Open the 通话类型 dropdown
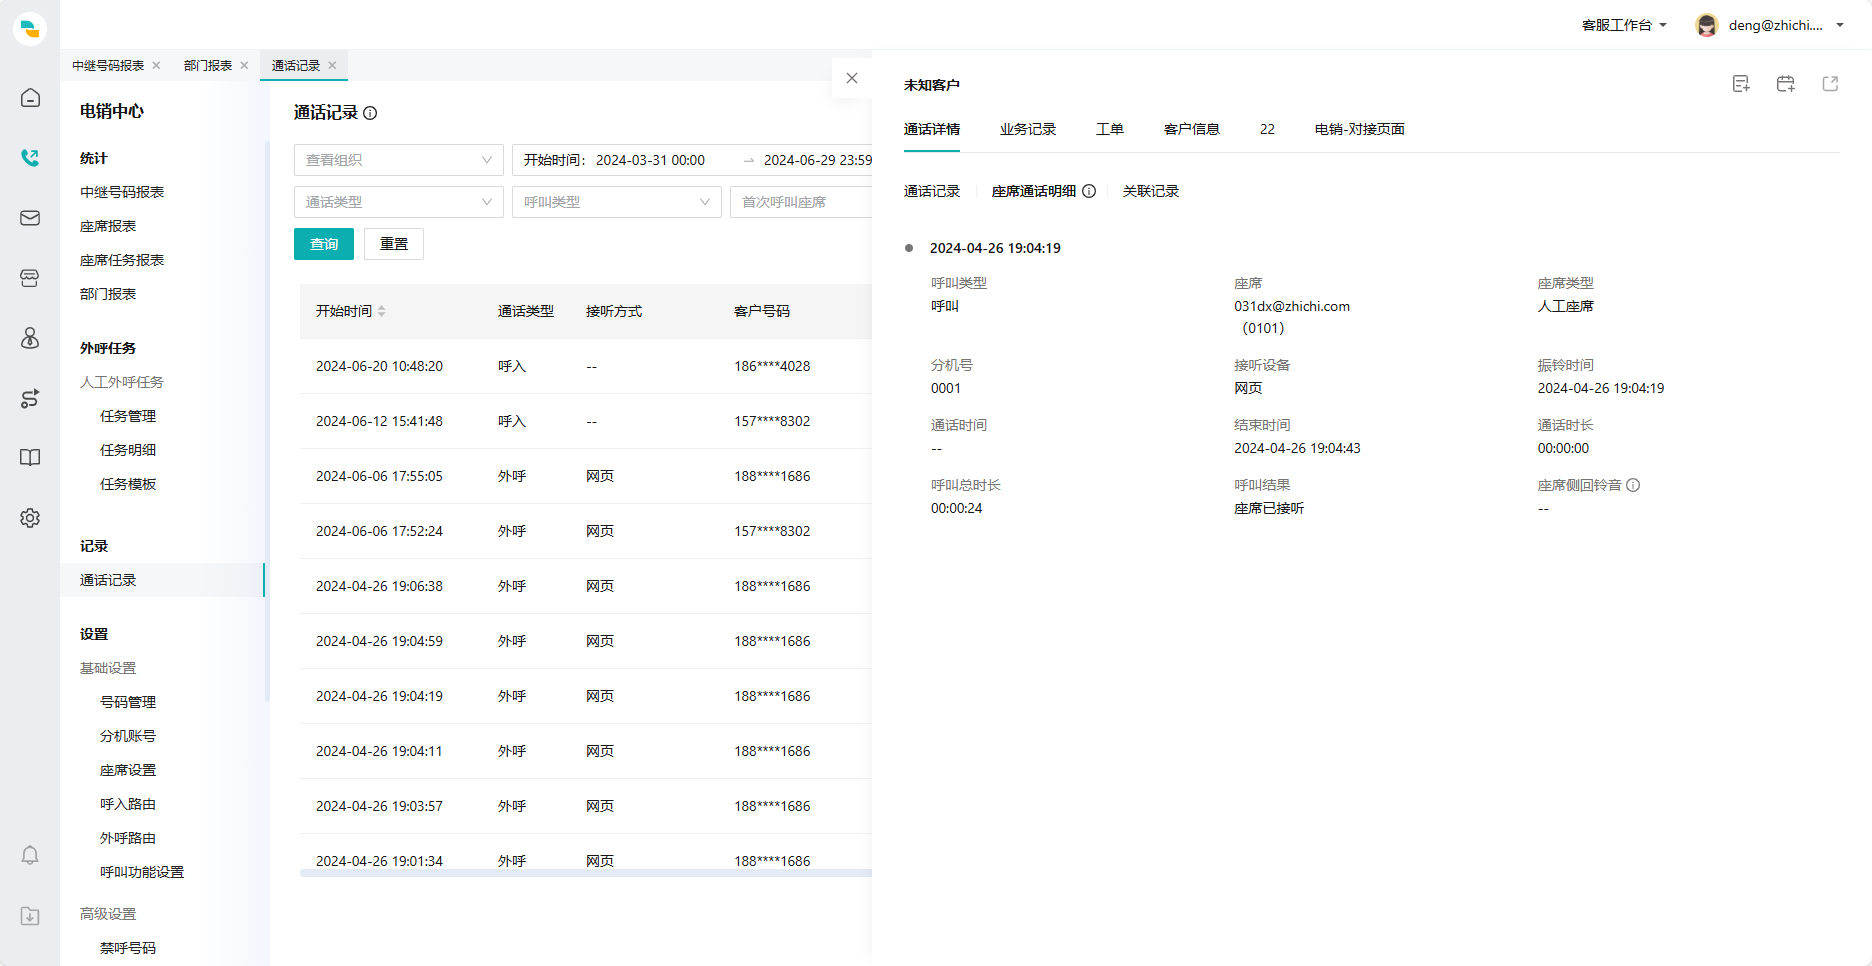 tap(399, 202)
